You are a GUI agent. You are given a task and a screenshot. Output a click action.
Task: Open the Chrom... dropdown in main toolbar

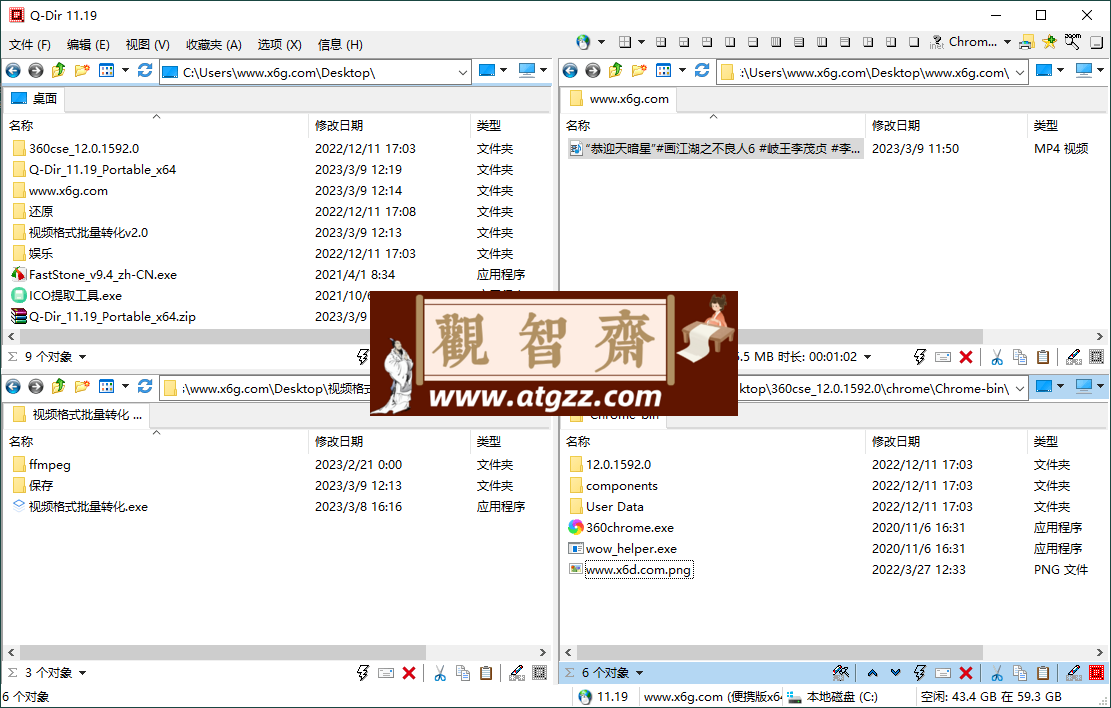tap(1007, 43)
